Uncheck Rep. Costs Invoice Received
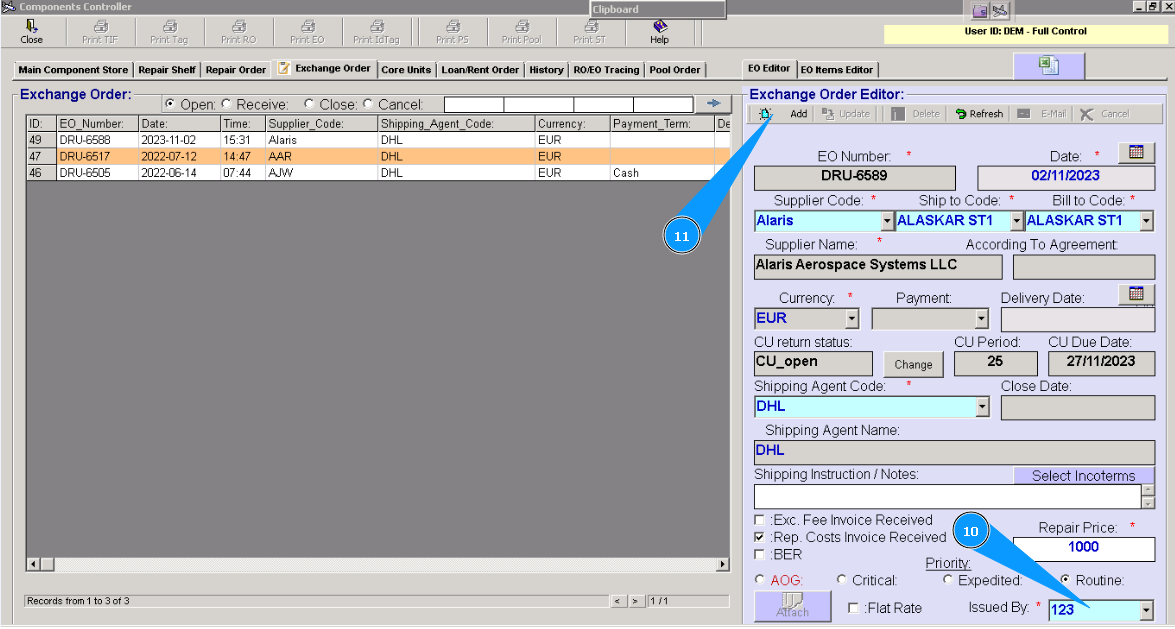Viewport: 1175px width, 629px height. [x=760, y=537]
